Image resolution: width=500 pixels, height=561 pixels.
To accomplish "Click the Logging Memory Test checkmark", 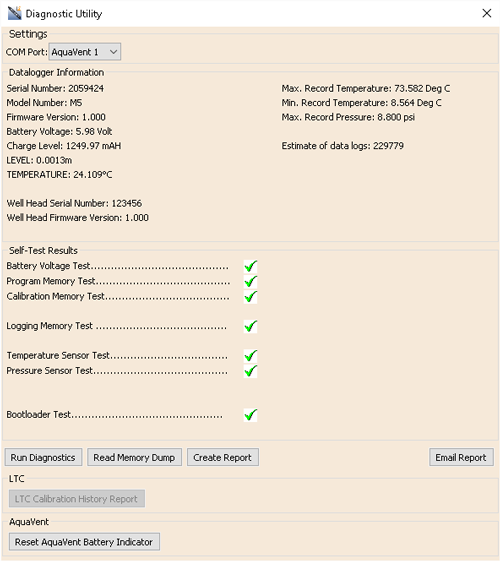I will (x=250, y=326).
